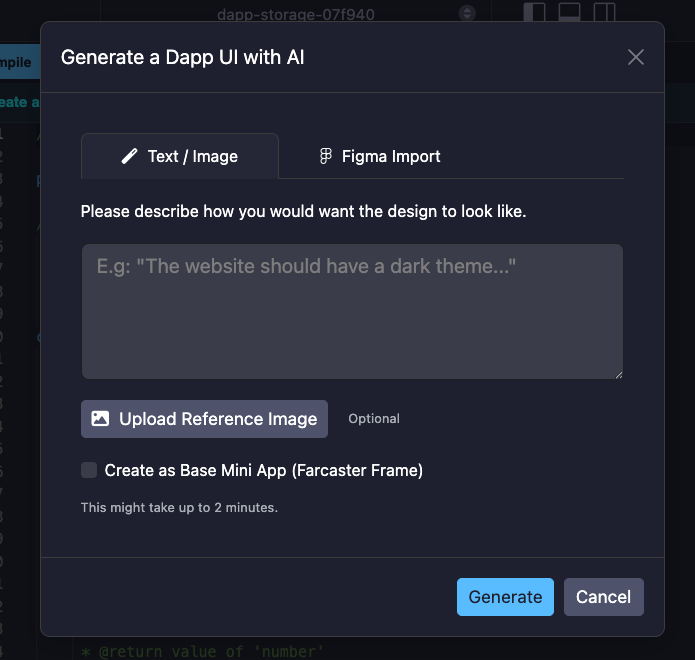The image size is (695, 660).
Task: Cancel the dialog
Action: [x=603, y=597]
